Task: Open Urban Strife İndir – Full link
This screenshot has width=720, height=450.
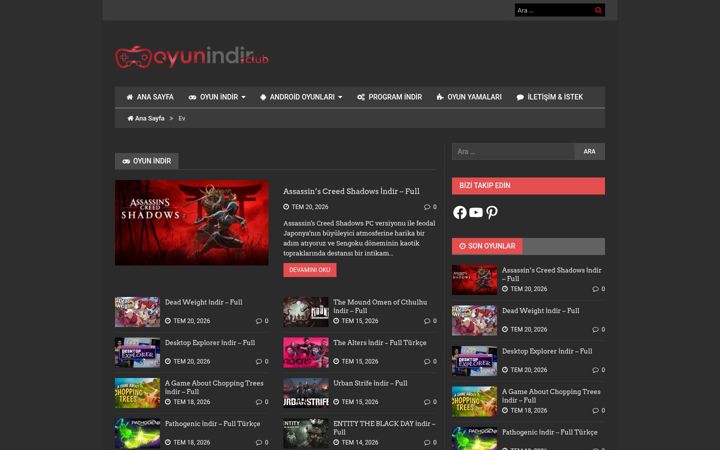Action: (x=370, y=383)
